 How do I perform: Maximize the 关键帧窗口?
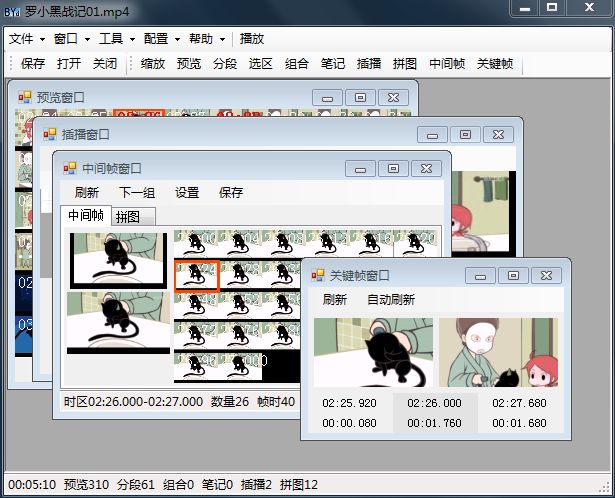(x=513, y=276)
